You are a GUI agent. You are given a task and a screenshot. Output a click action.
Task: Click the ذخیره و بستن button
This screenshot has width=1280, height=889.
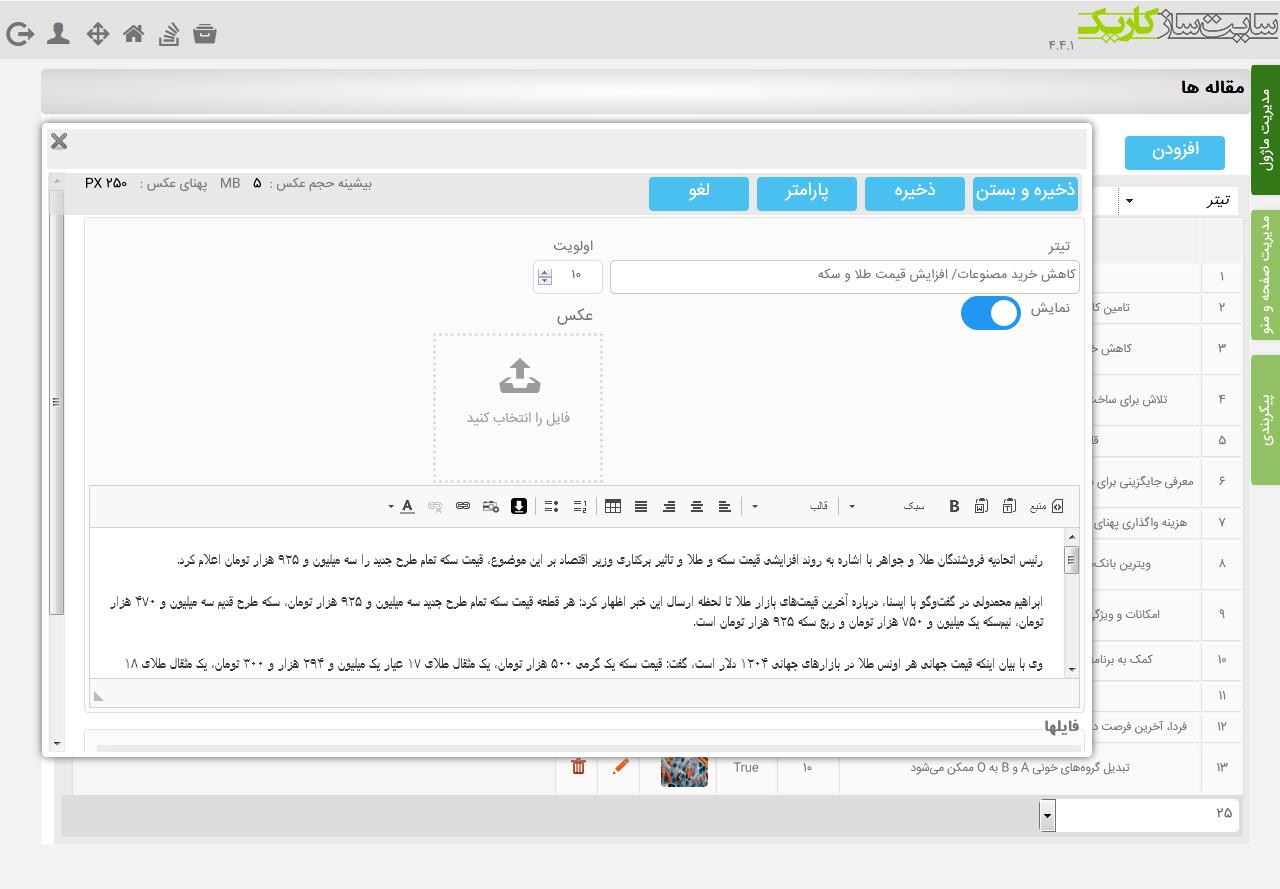pos(1026,192)
